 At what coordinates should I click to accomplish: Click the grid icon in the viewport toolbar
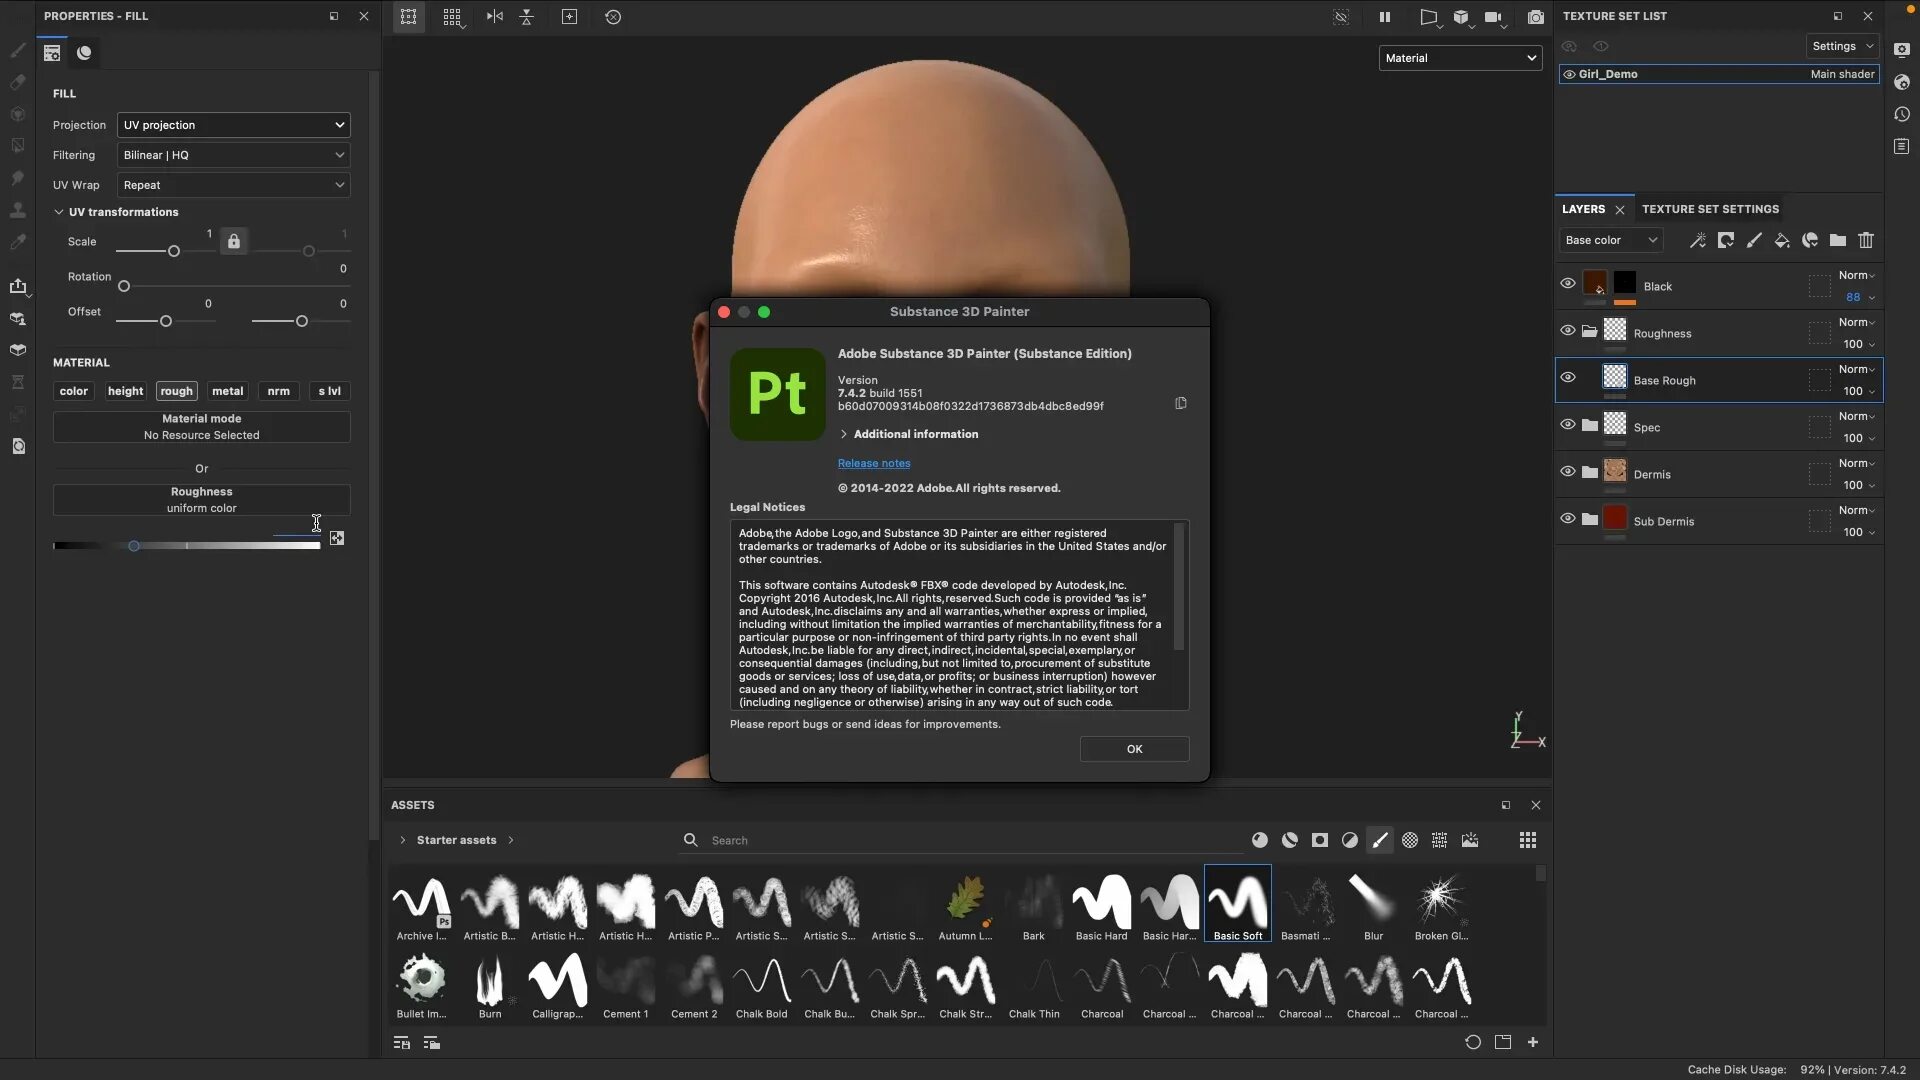click(x=452, y=17)
